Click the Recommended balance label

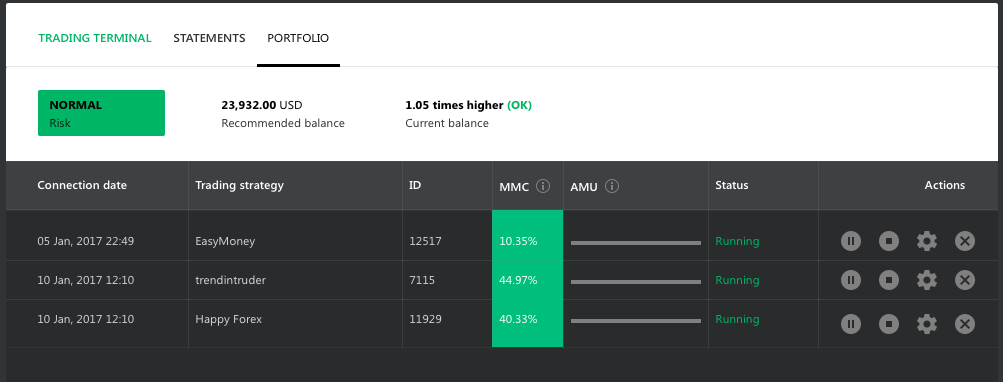[283, 123]
